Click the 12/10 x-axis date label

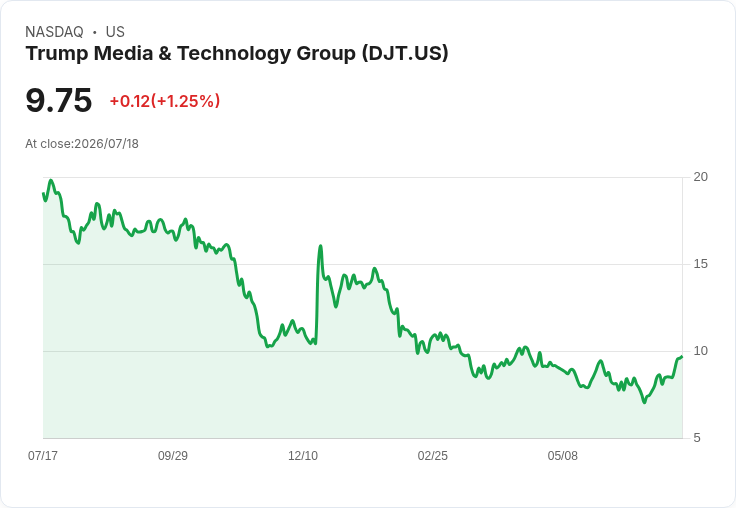303,455
